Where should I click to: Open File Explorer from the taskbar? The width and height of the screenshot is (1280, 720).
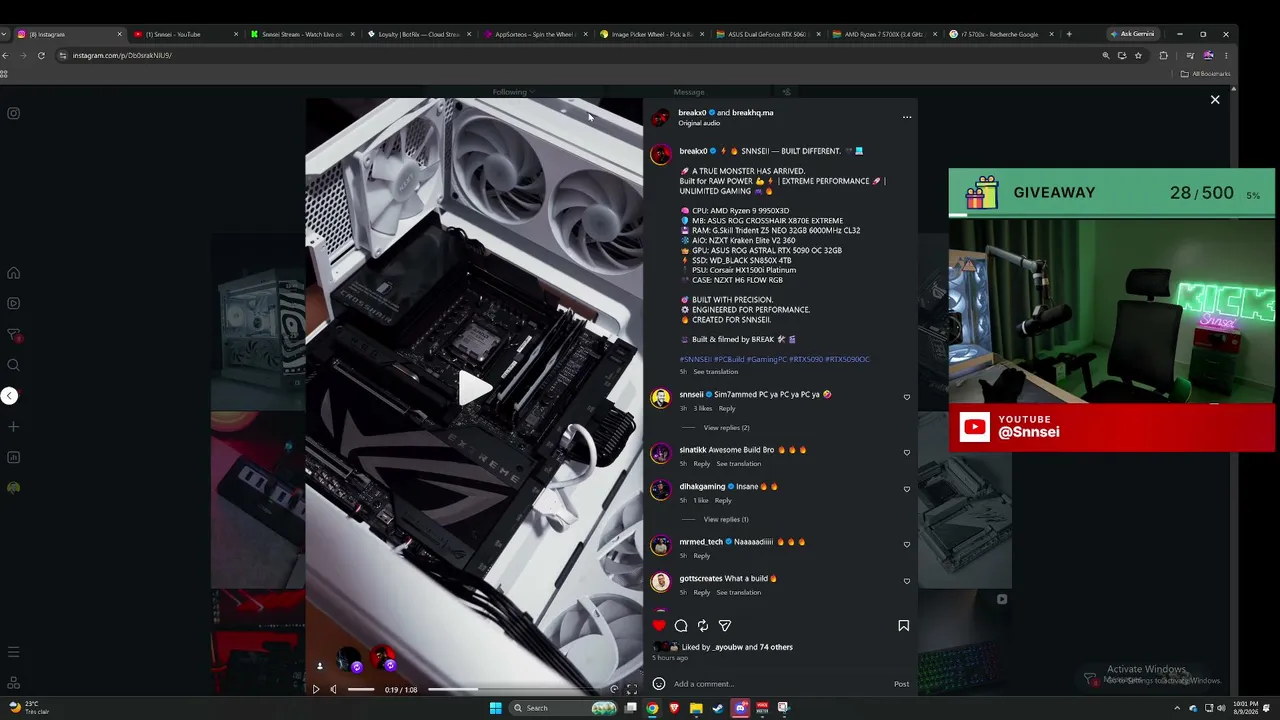[x=696, y=708]
